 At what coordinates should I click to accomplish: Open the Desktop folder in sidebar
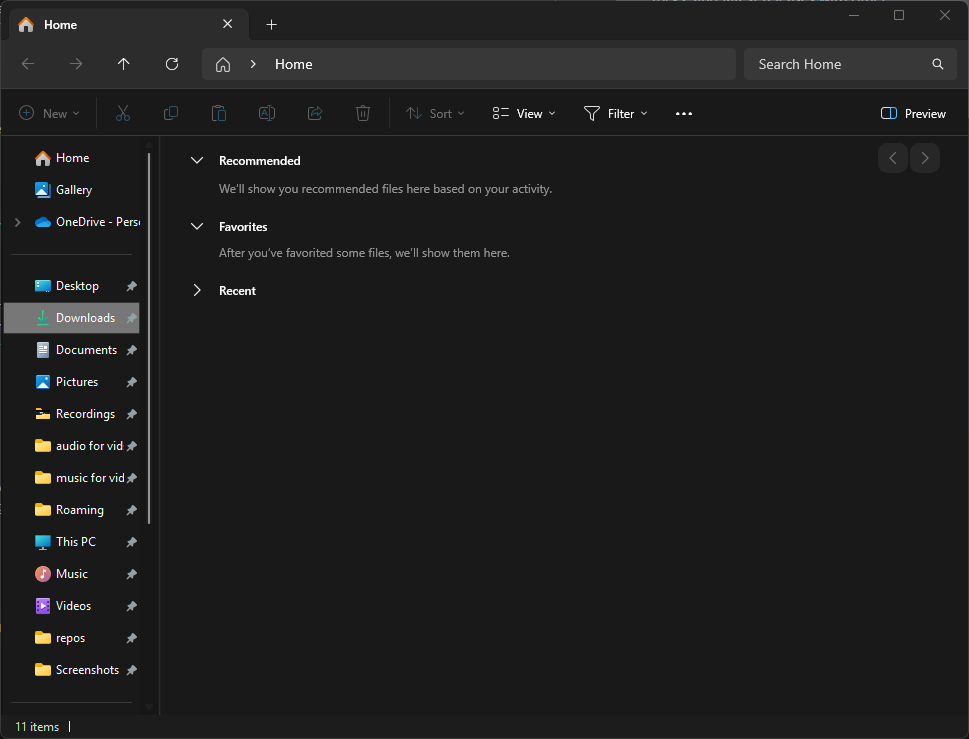pos(72,286)
